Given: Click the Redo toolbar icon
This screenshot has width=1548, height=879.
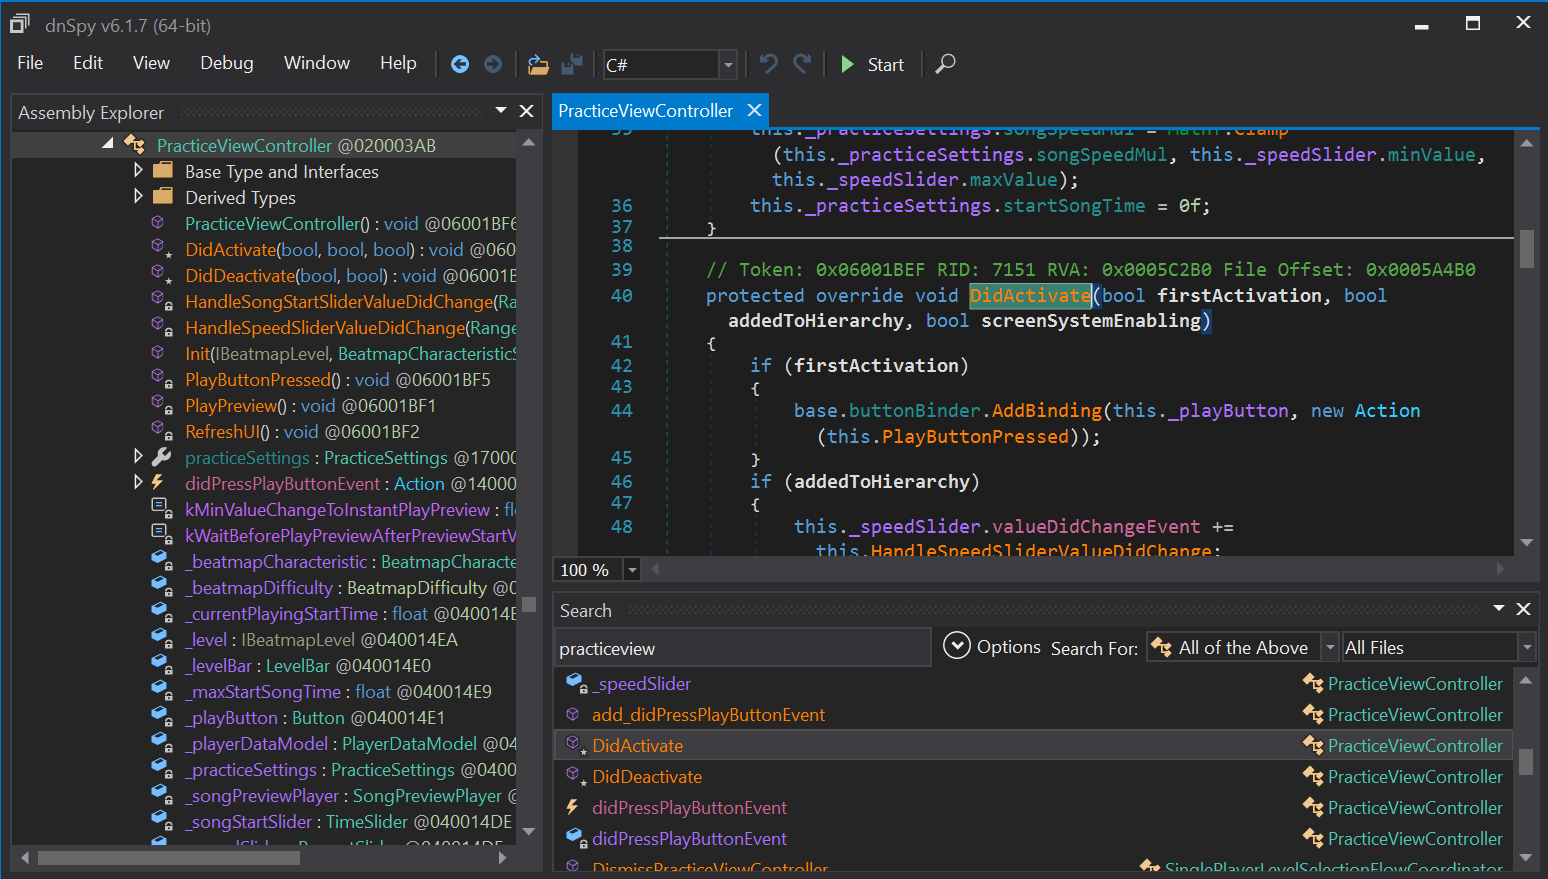Looking at the screenshot, I should click(802, 64).
